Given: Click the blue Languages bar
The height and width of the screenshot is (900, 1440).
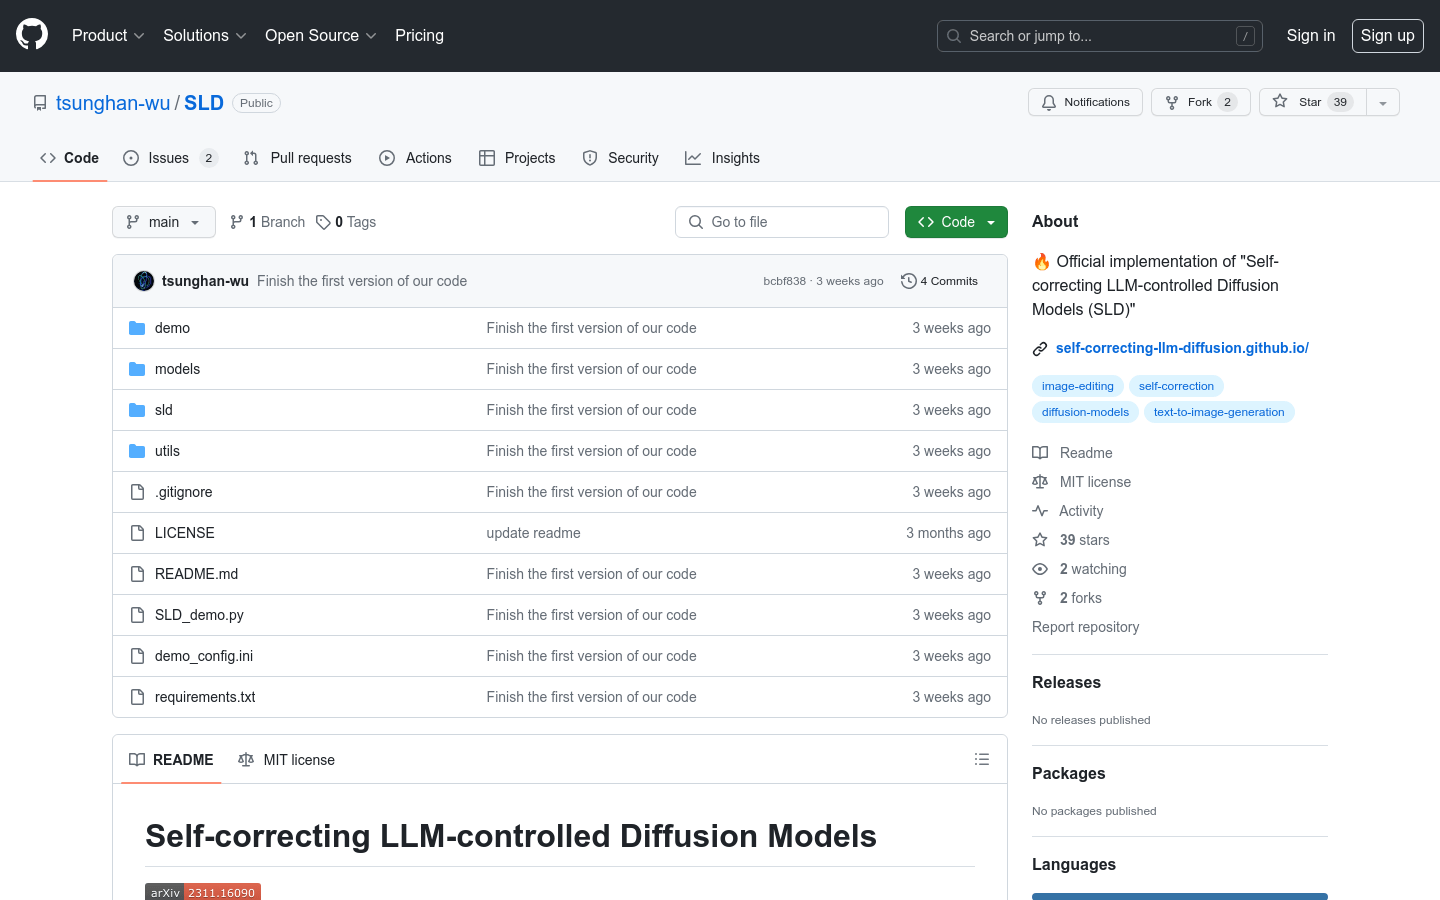Looking at the screenshot, I should 1179,897.
